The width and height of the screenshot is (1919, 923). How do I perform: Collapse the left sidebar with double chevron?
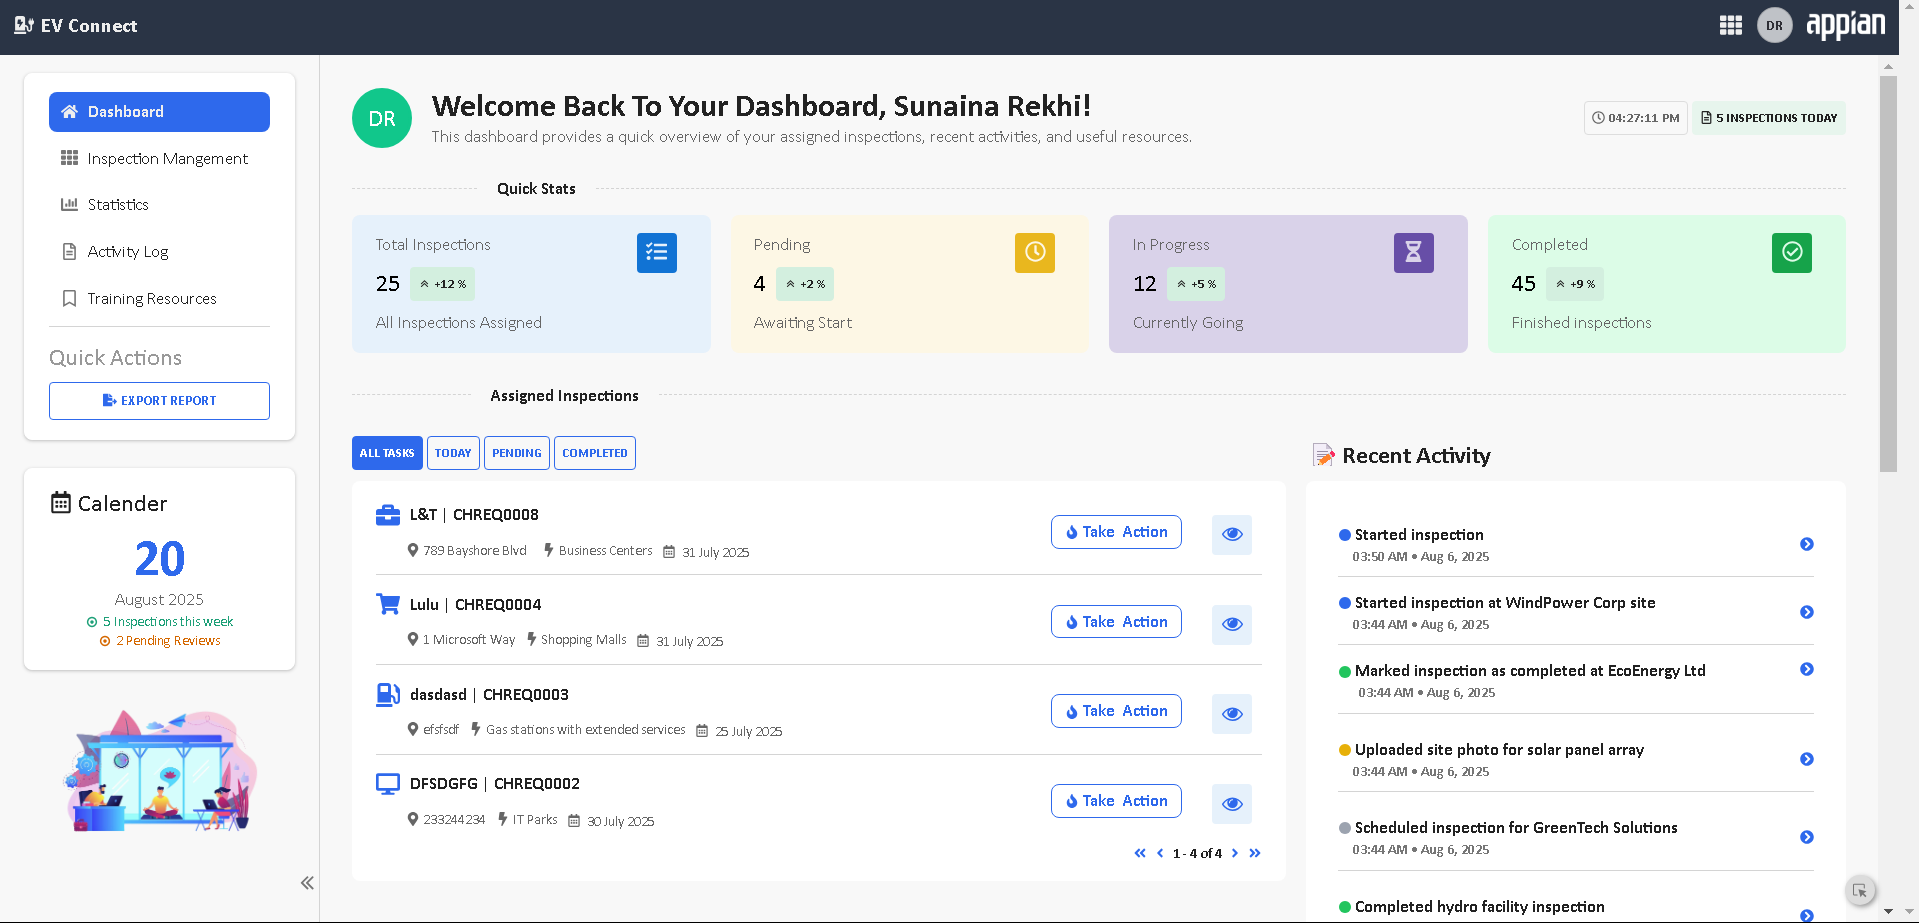click(x=307, y=882)
